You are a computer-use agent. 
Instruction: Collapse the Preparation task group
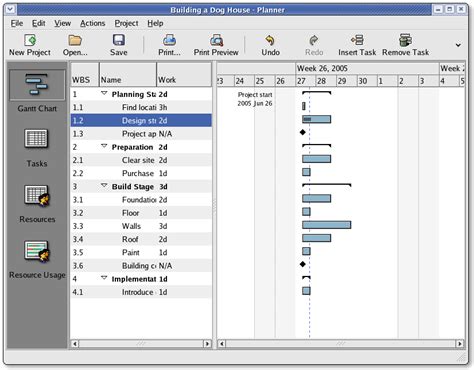pyautogui.click(x=104, y=146)
